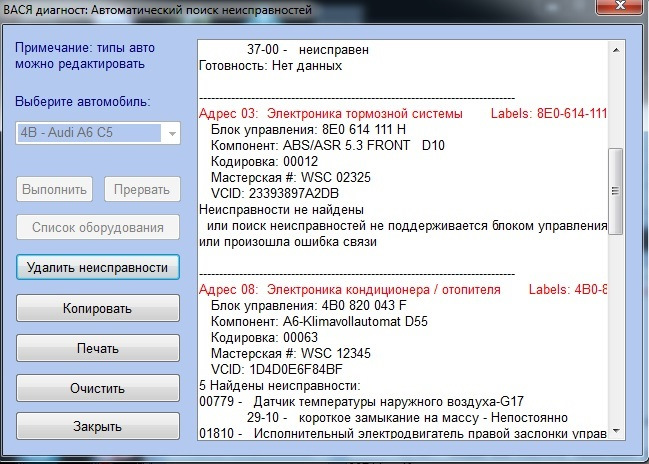Click the Копировать button

[x=98, y=308]
